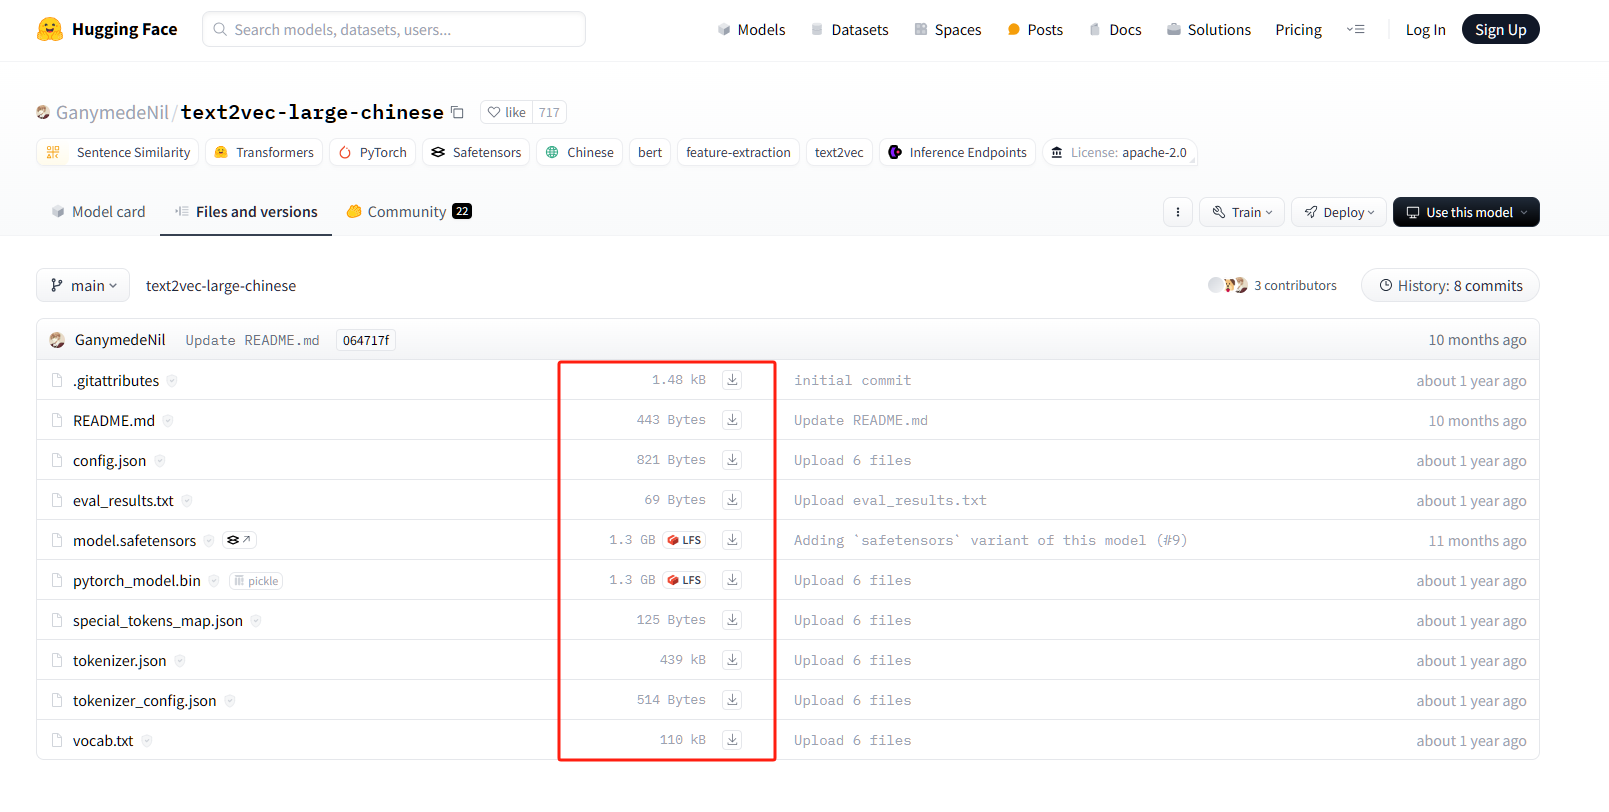The height and width of the screenshot is (812, 1609).
Task: Download eval_results.txt via its download icon
Action: 732,500
